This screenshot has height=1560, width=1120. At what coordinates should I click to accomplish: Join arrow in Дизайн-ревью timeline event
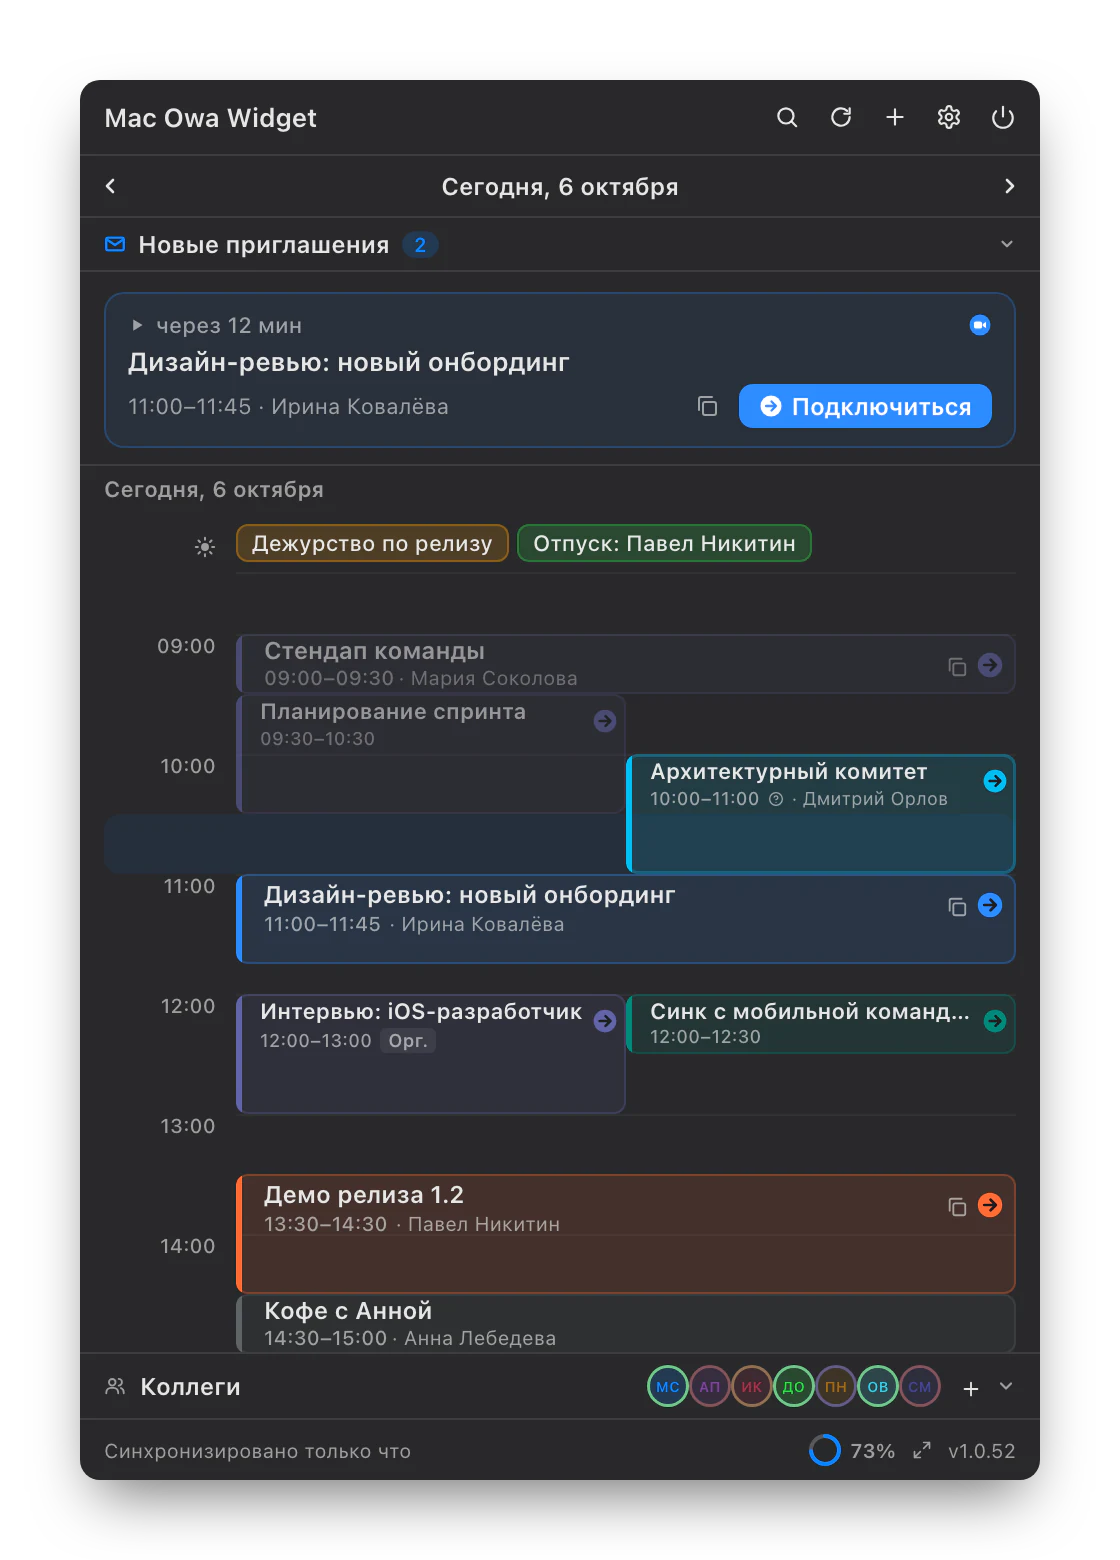[990, 905]
